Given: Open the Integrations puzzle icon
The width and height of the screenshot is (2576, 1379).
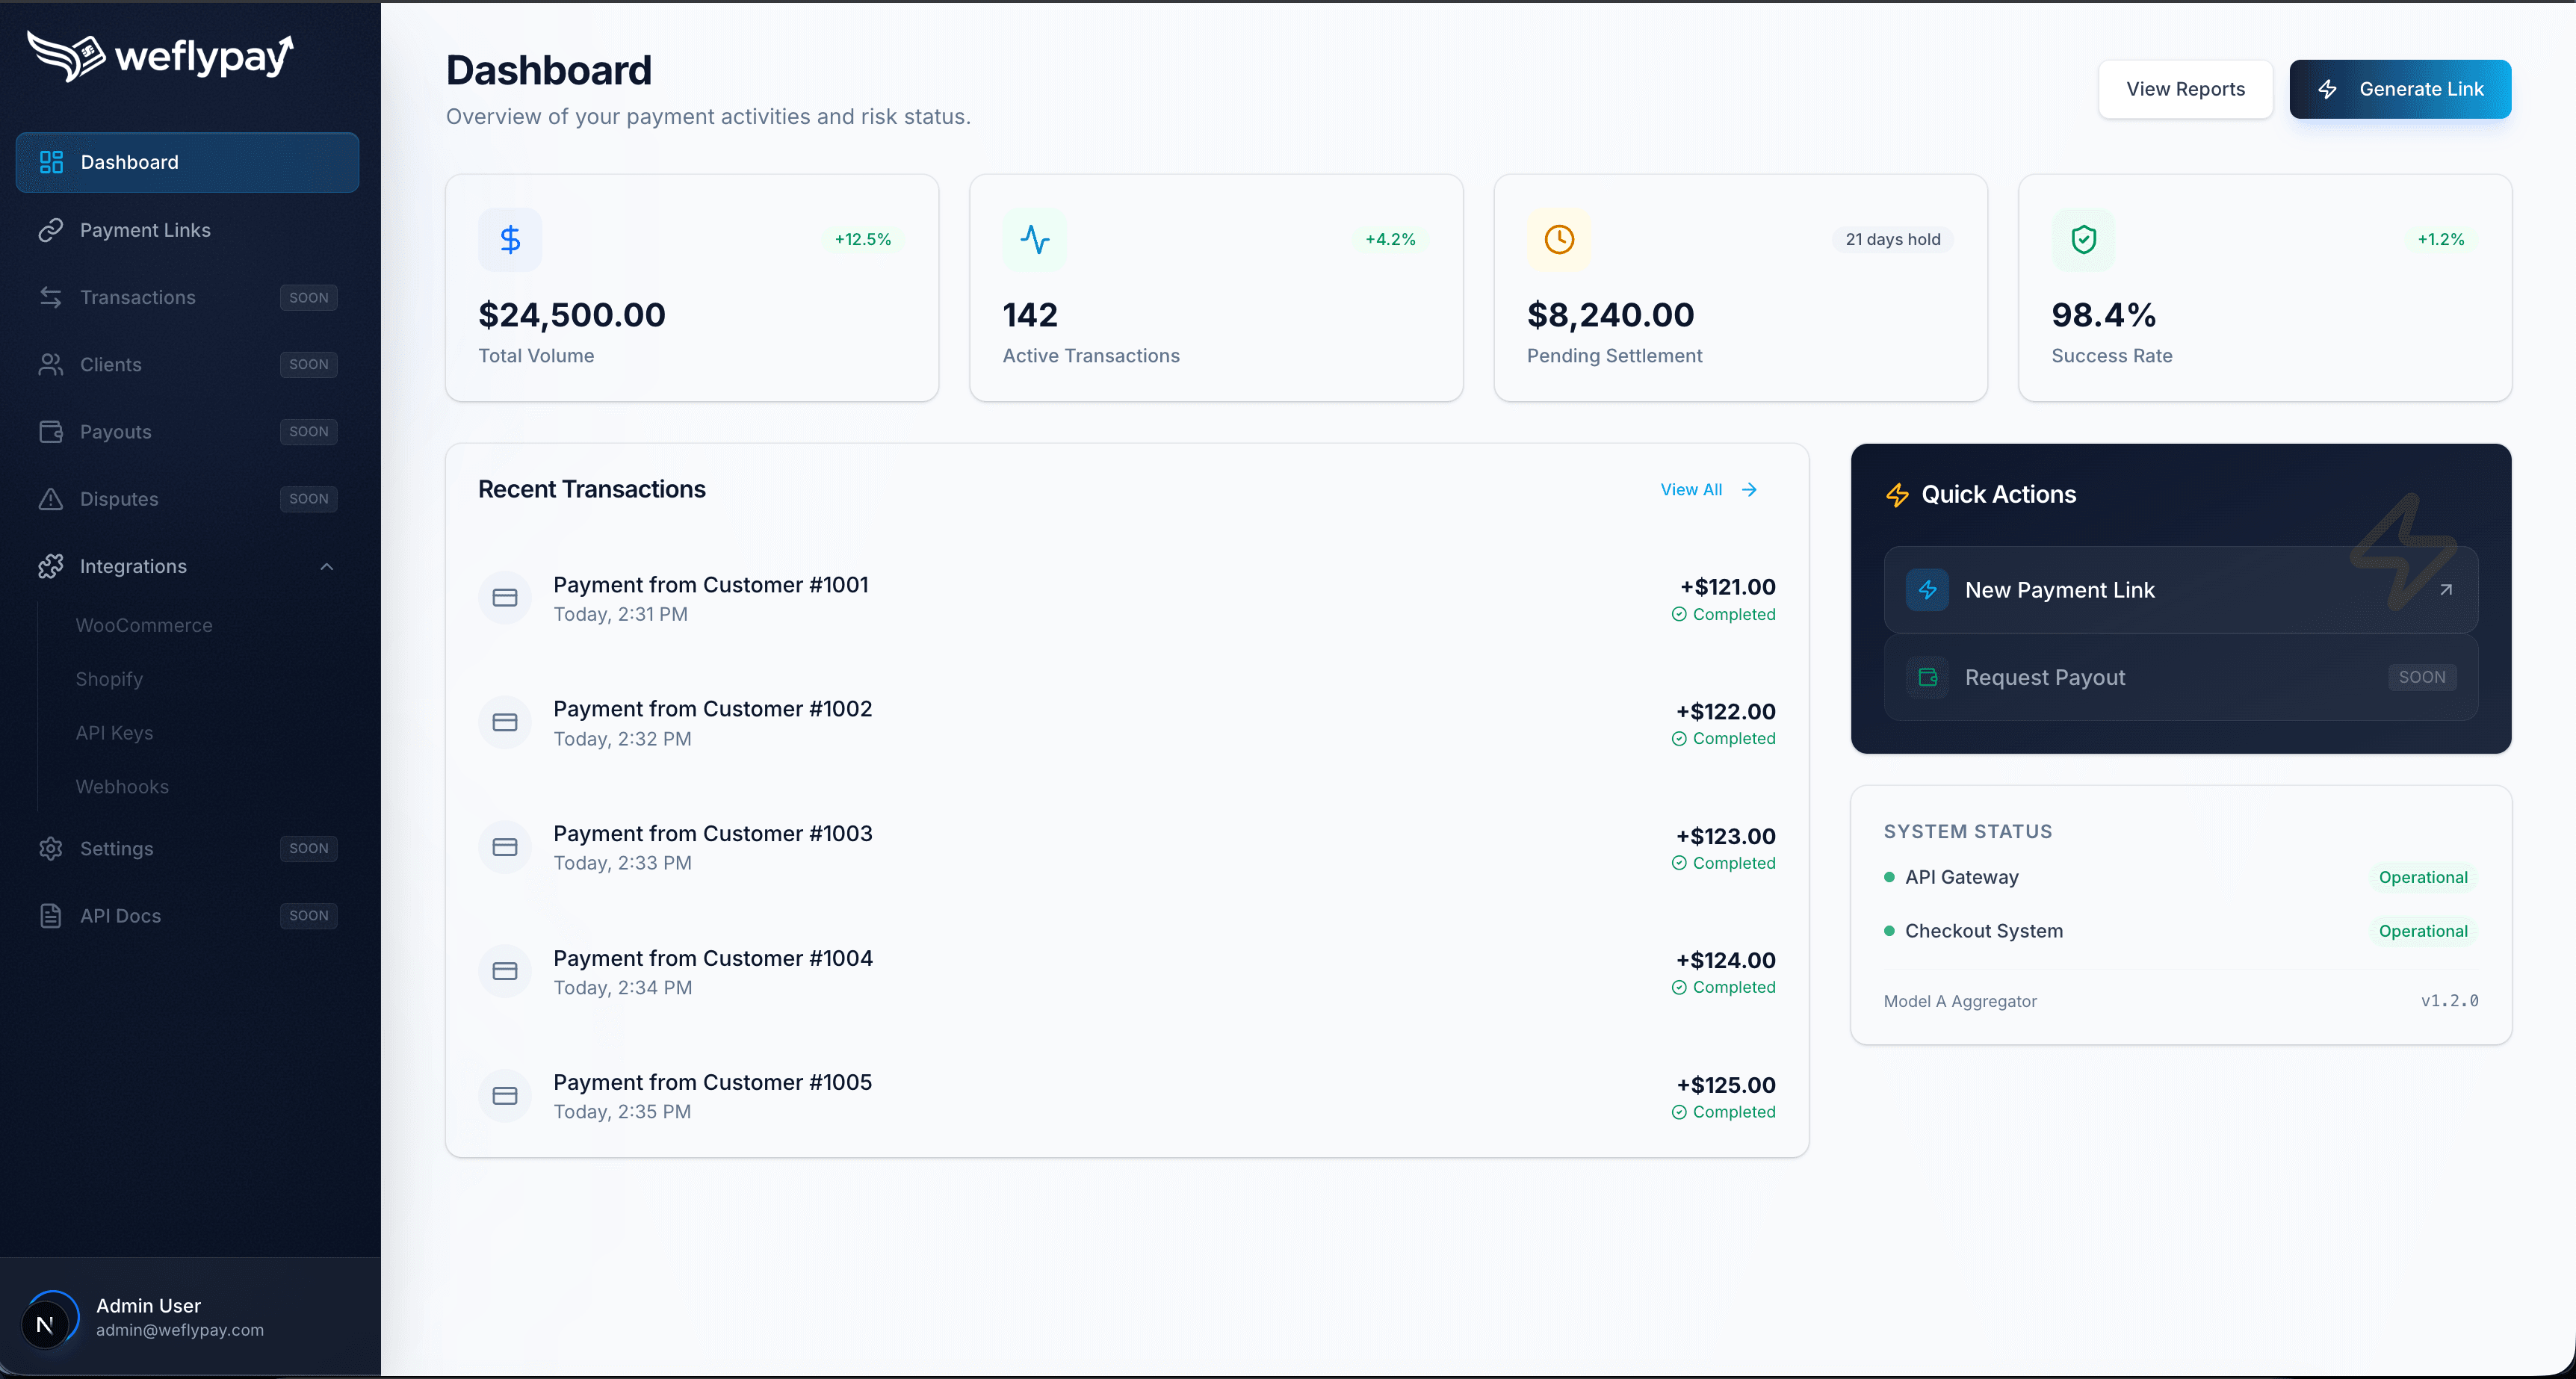Looking at the screenshot, I should pos(51,566).
